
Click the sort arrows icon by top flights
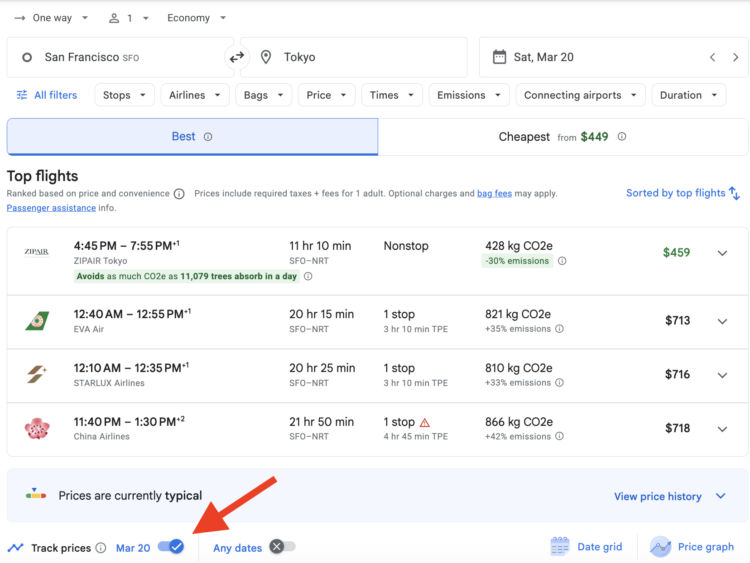tap(735, 193)
